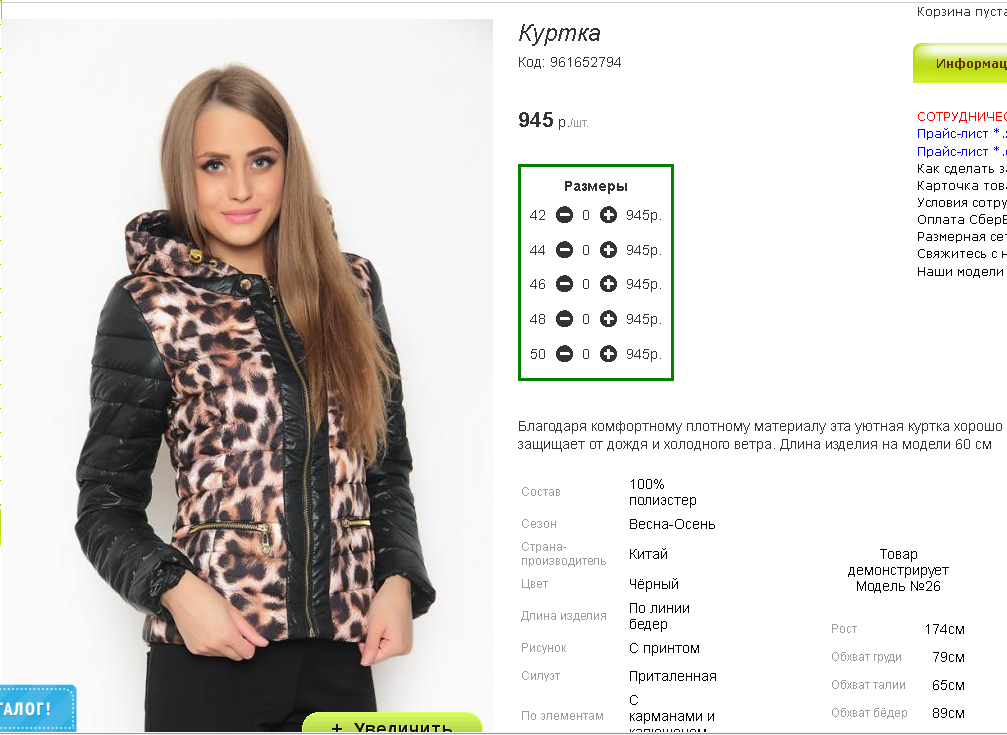This screenshot has width=1007, height=735.
Task: Open the Наши модели link
Action: coord(960,272)
